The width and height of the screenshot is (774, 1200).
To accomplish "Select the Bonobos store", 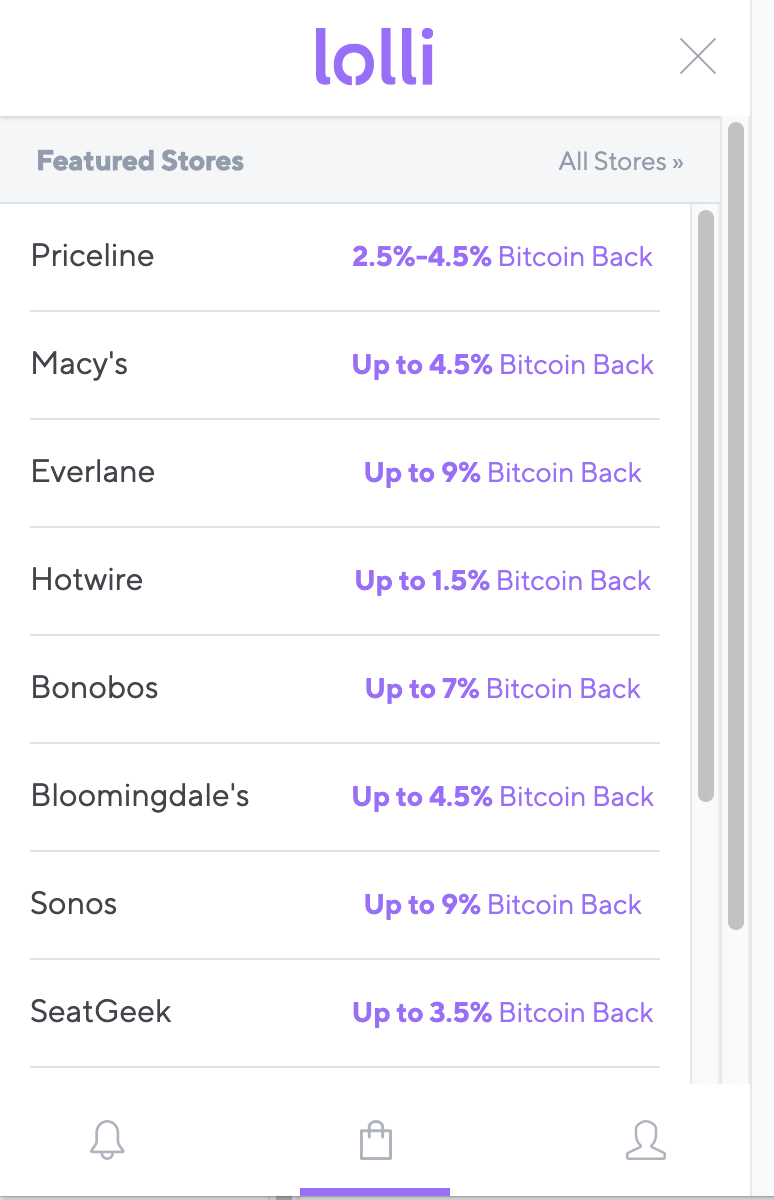I will tap(95, 688).
